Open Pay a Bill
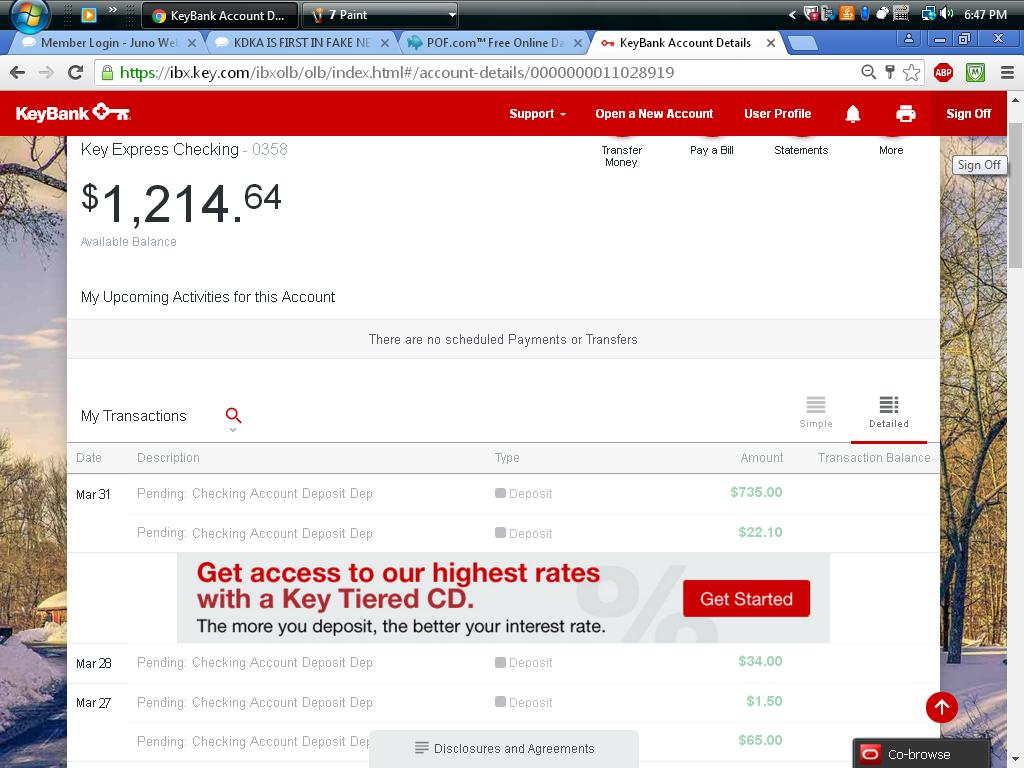The image size is (1024, 768). (712, 150)
